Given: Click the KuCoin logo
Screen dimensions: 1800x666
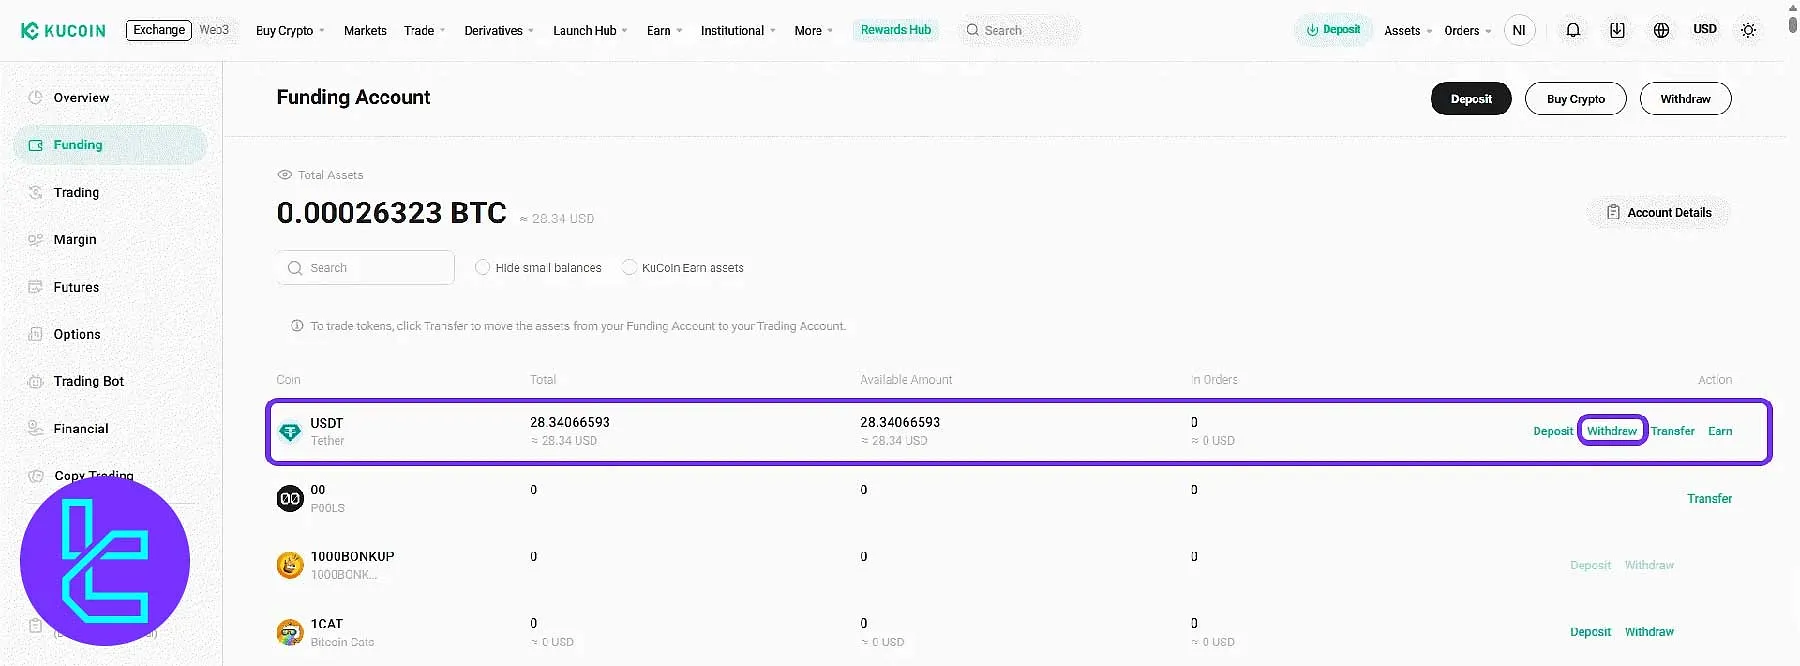Looking at the screenshot, I should pyautogui.click(x=63, y=31).
